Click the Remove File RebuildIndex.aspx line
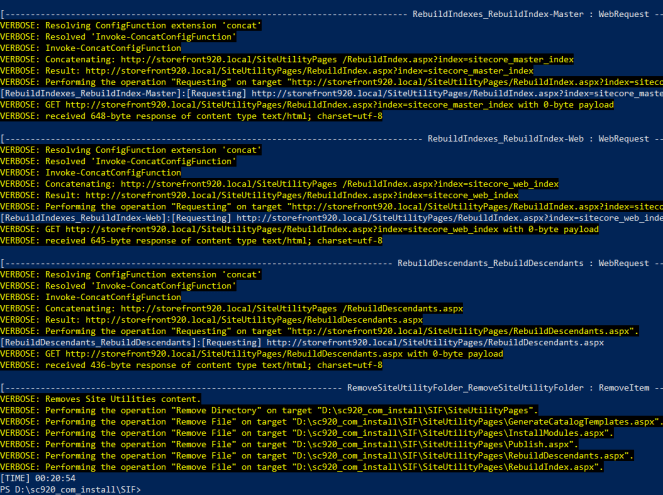The height and width of the screenshot is (495, 663). coord(302,466)
